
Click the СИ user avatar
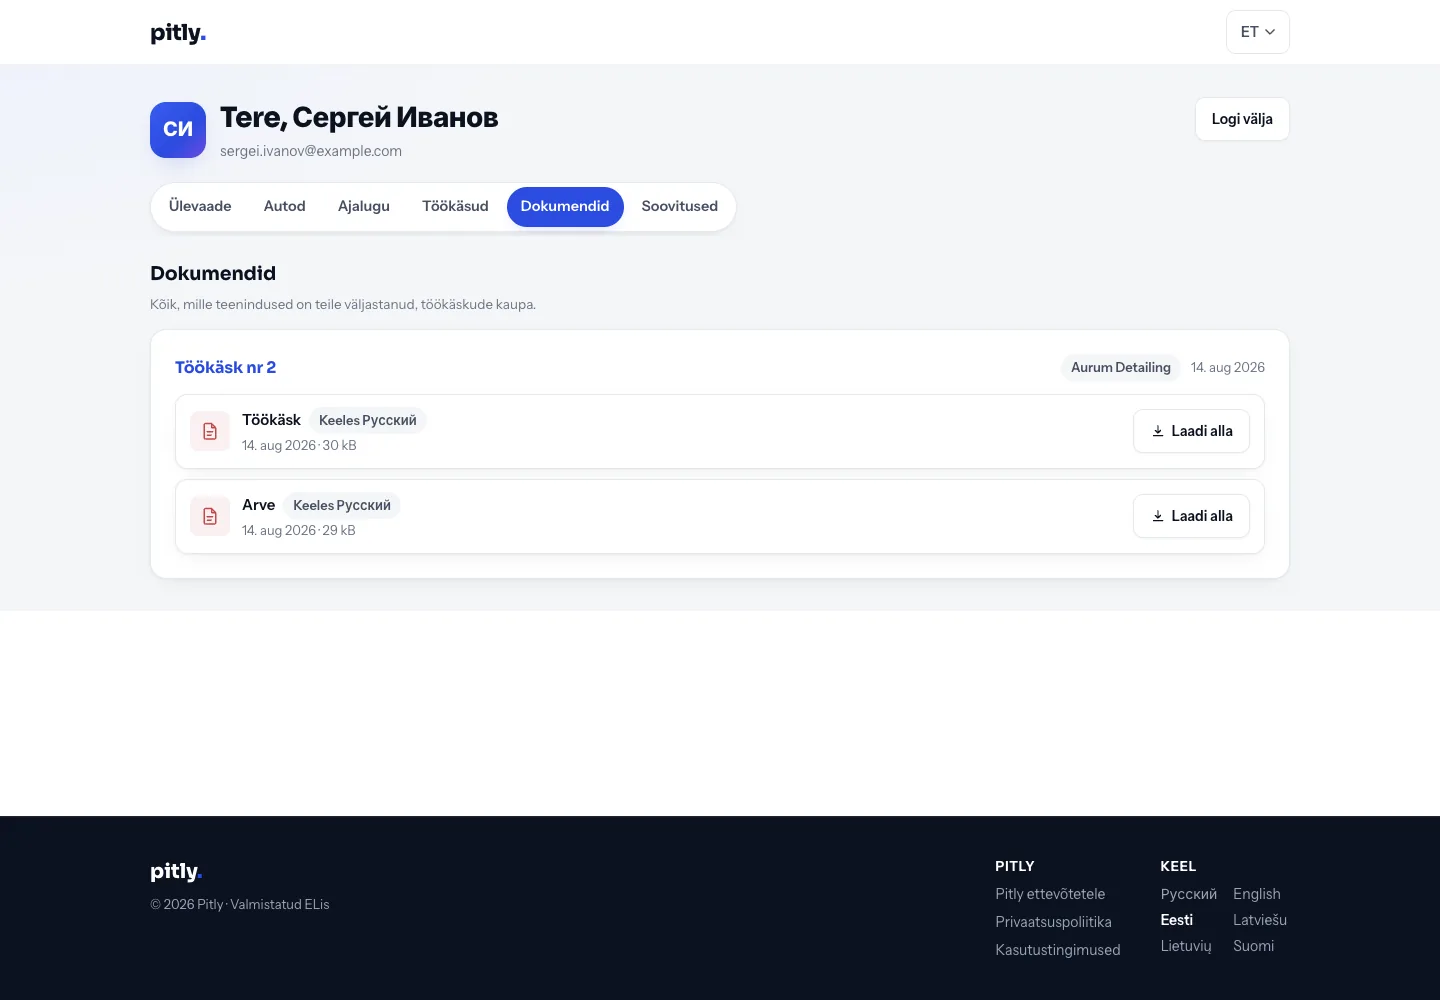tap(178, 130)
